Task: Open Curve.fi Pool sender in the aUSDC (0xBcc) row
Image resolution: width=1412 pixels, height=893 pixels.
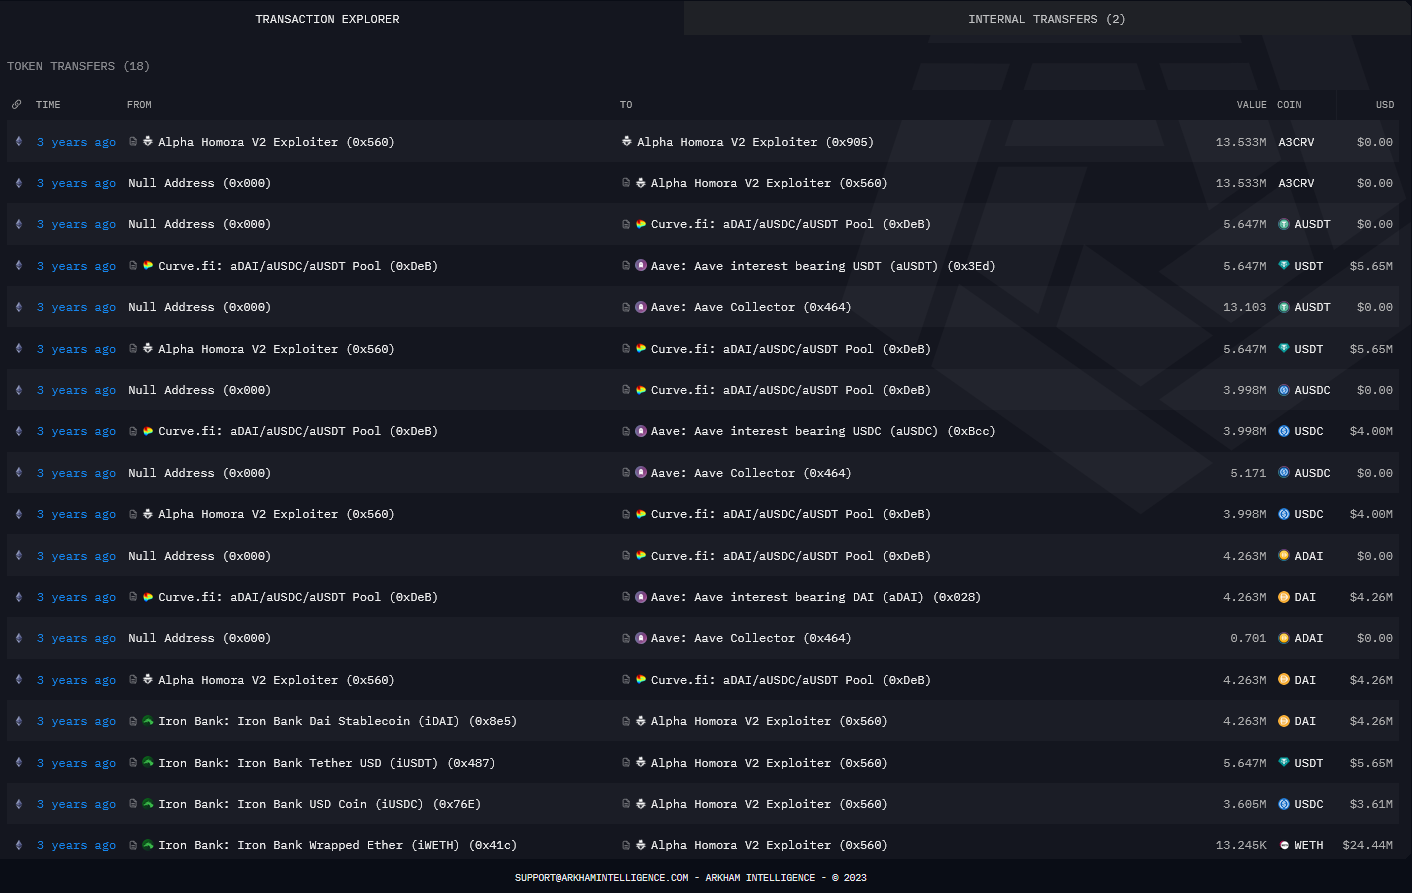Action: (x=298, y=431)
